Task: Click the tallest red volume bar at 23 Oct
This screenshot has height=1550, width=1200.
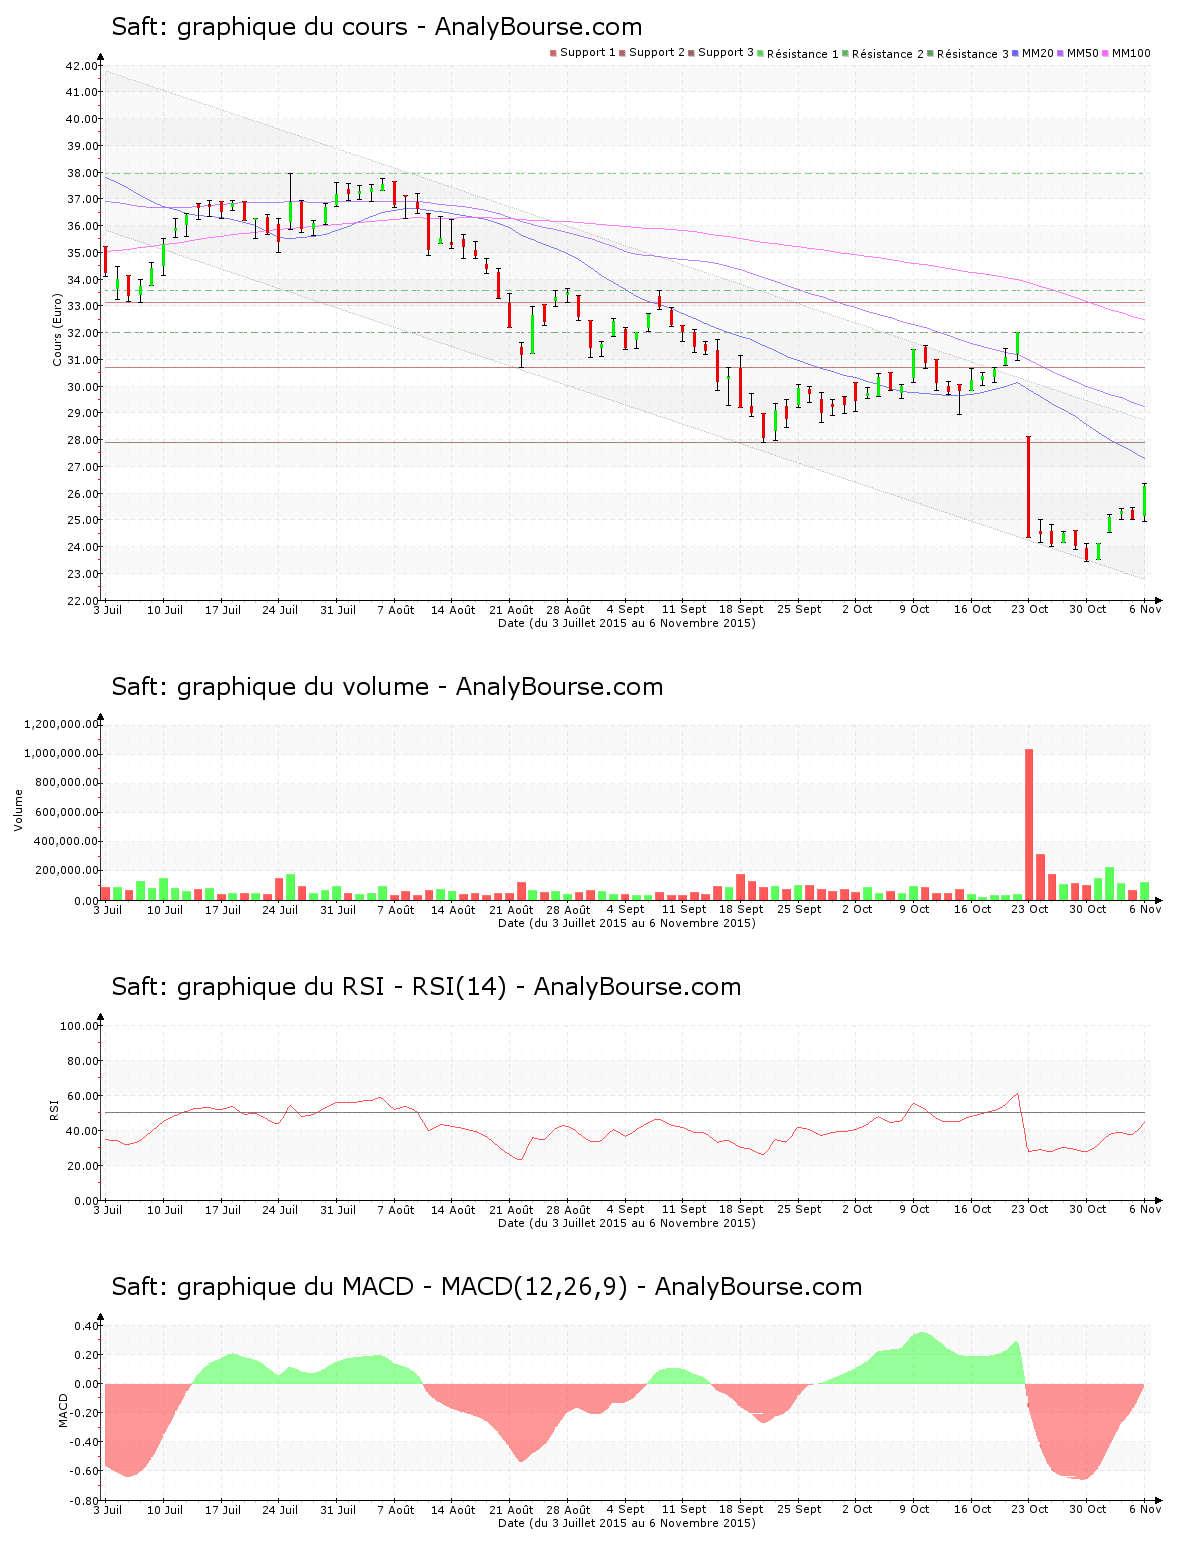Action: coord(1029,824)
